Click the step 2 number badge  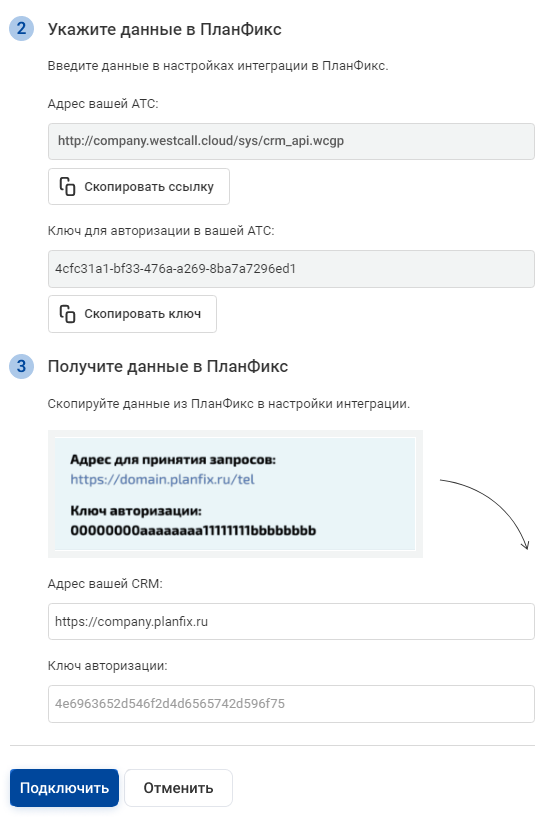[21, 28]
